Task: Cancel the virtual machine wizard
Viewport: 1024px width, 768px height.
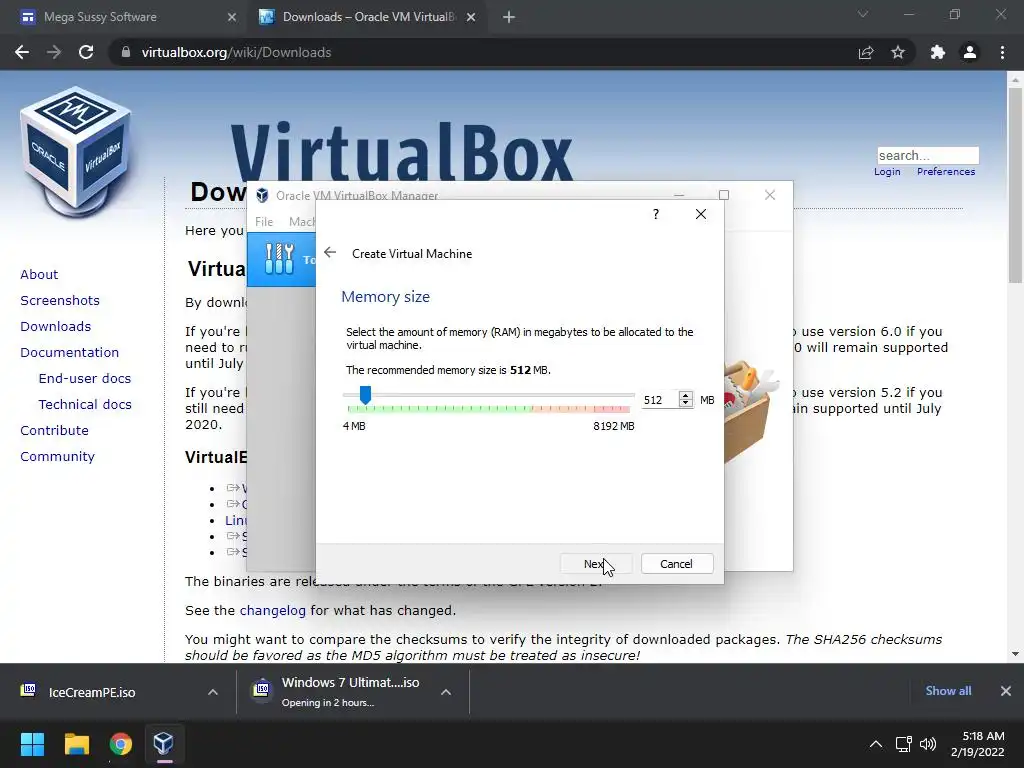Action: [677, 564]
